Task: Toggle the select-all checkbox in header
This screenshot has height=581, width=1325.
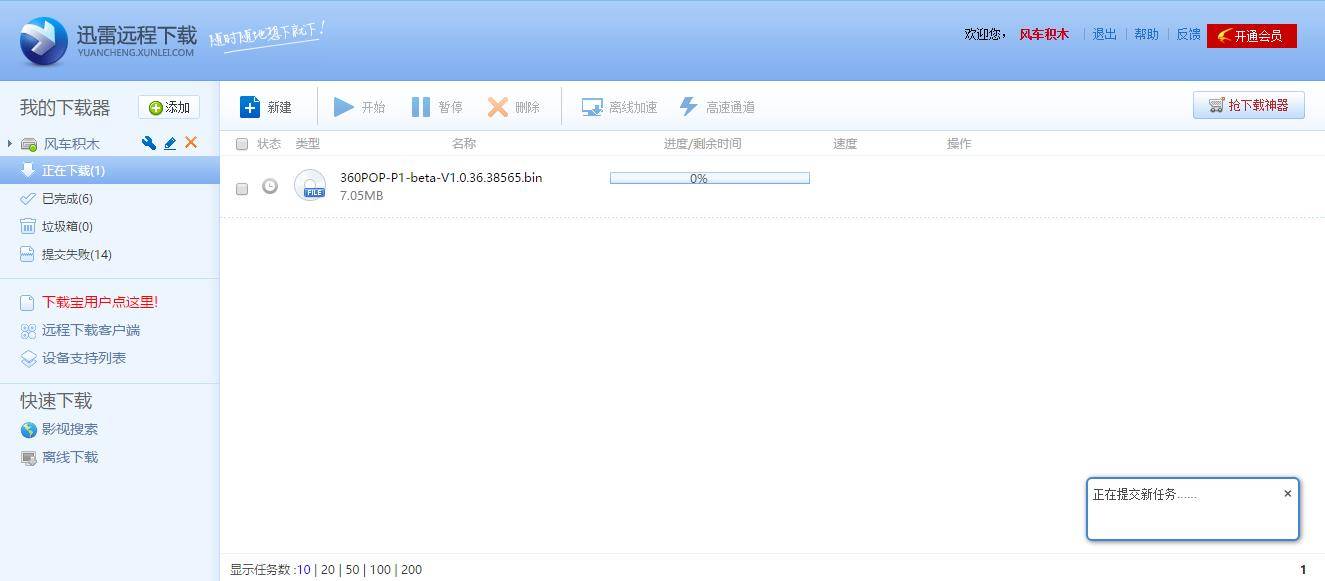Action: click(x=241, y=144)
